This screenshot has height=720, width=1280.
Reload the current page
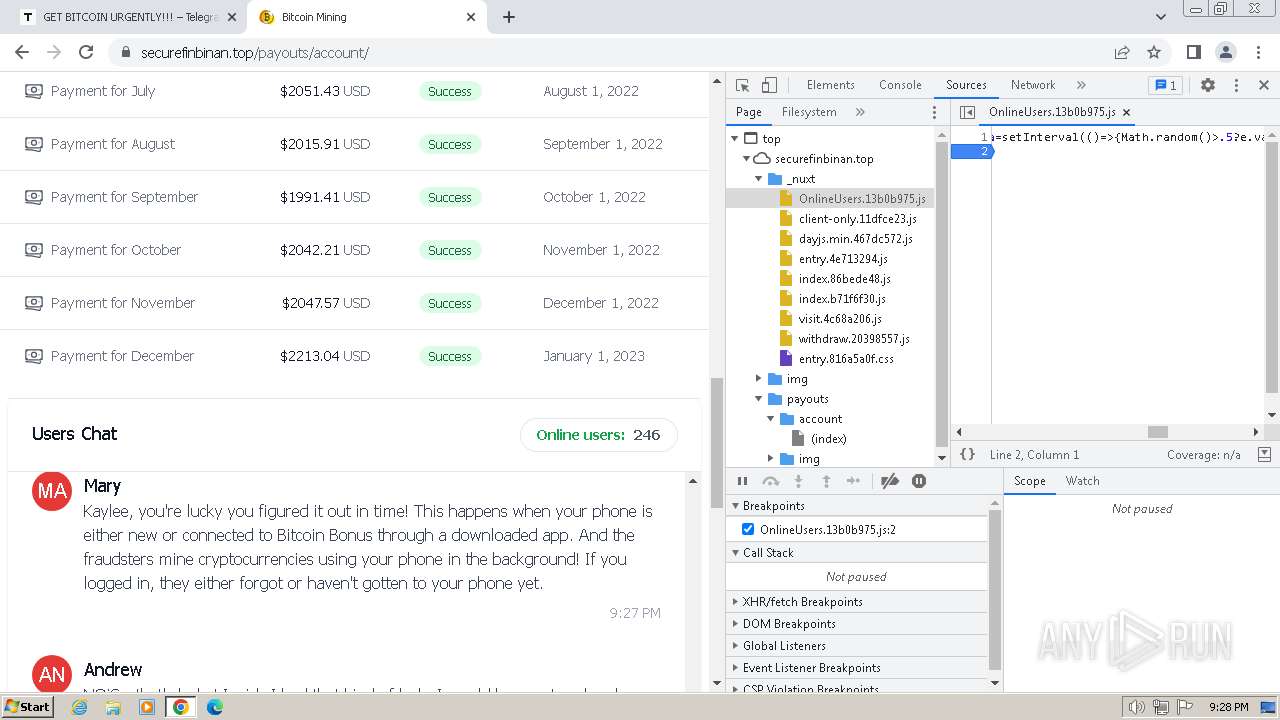pos(86,52)
